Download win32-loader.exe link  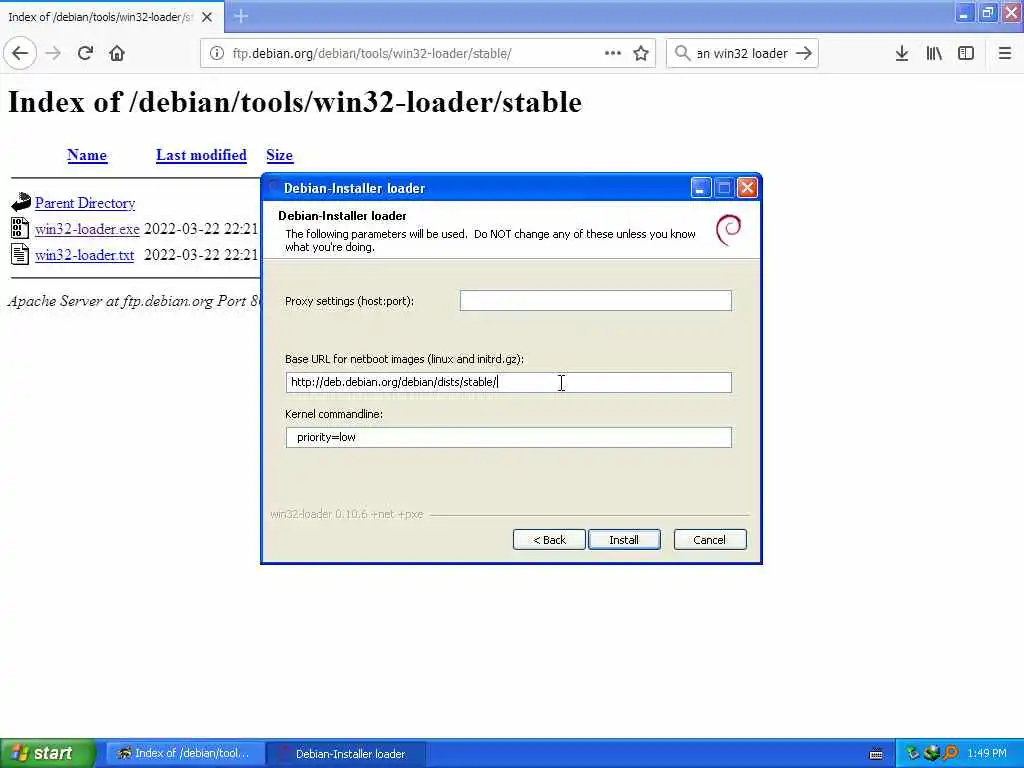pos(87,229)
